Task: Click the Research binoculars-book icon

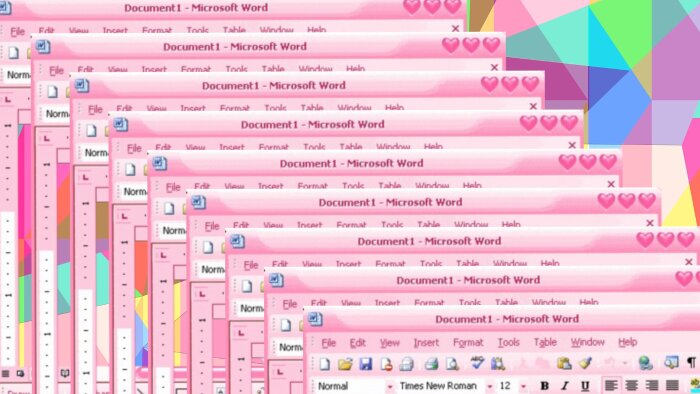Action: (x=498, y=363)
